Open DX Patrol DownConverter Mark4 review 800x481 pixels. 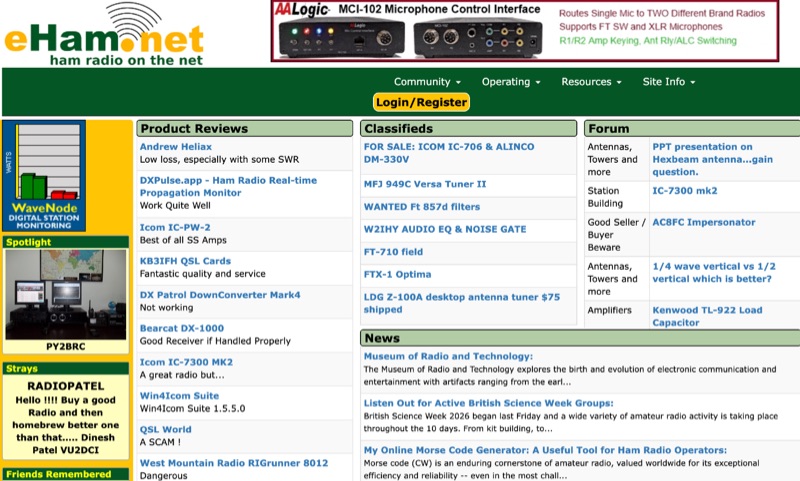point(220,294)
